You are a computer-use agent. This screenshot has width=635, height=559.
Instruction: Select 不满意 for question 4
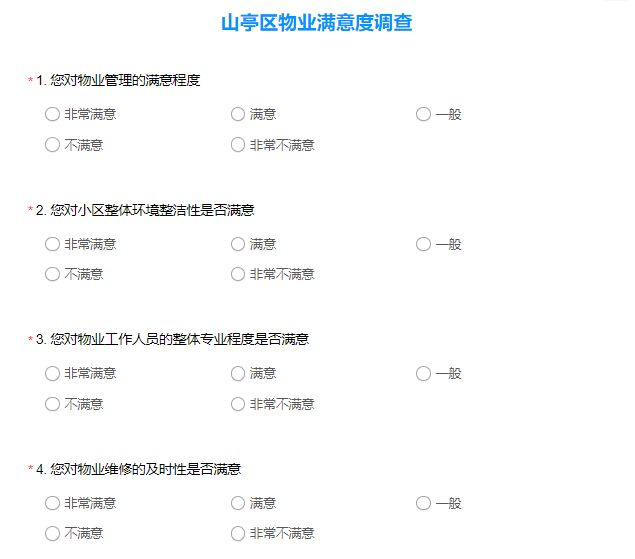52,533
